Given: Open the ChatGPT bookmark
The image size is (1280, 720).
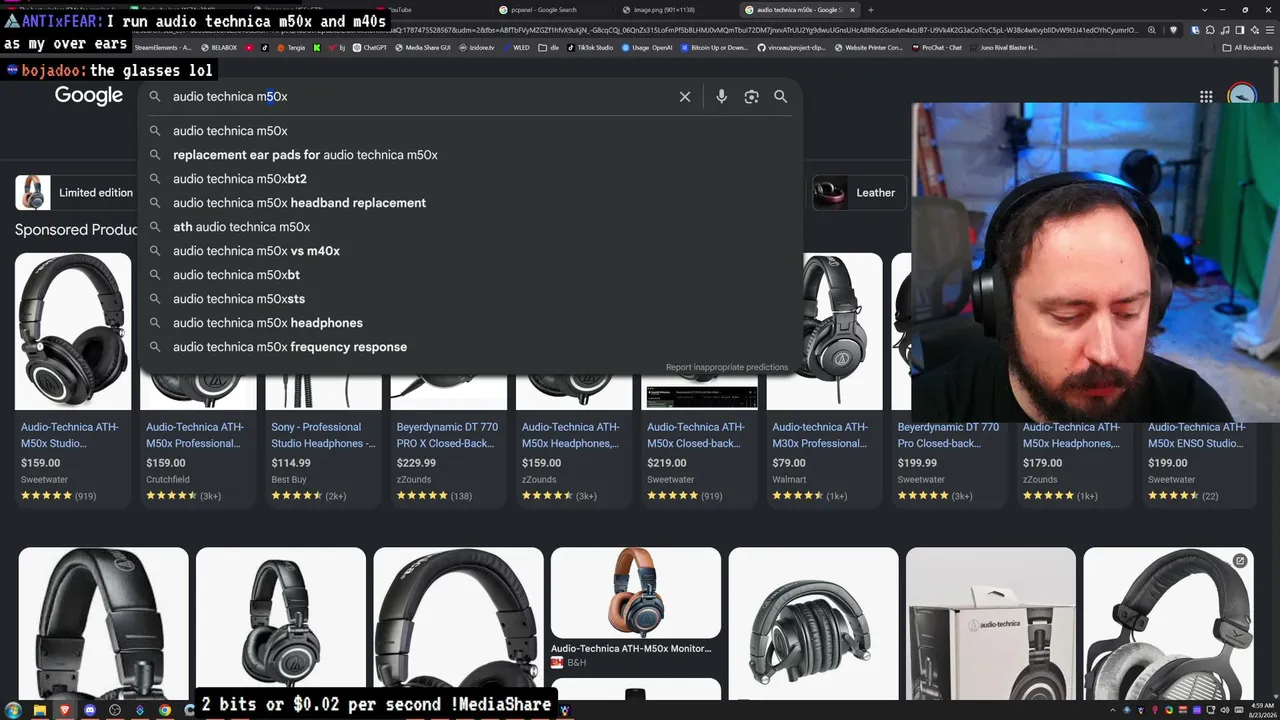Looking at the screenshot, I should coord(370,48).
